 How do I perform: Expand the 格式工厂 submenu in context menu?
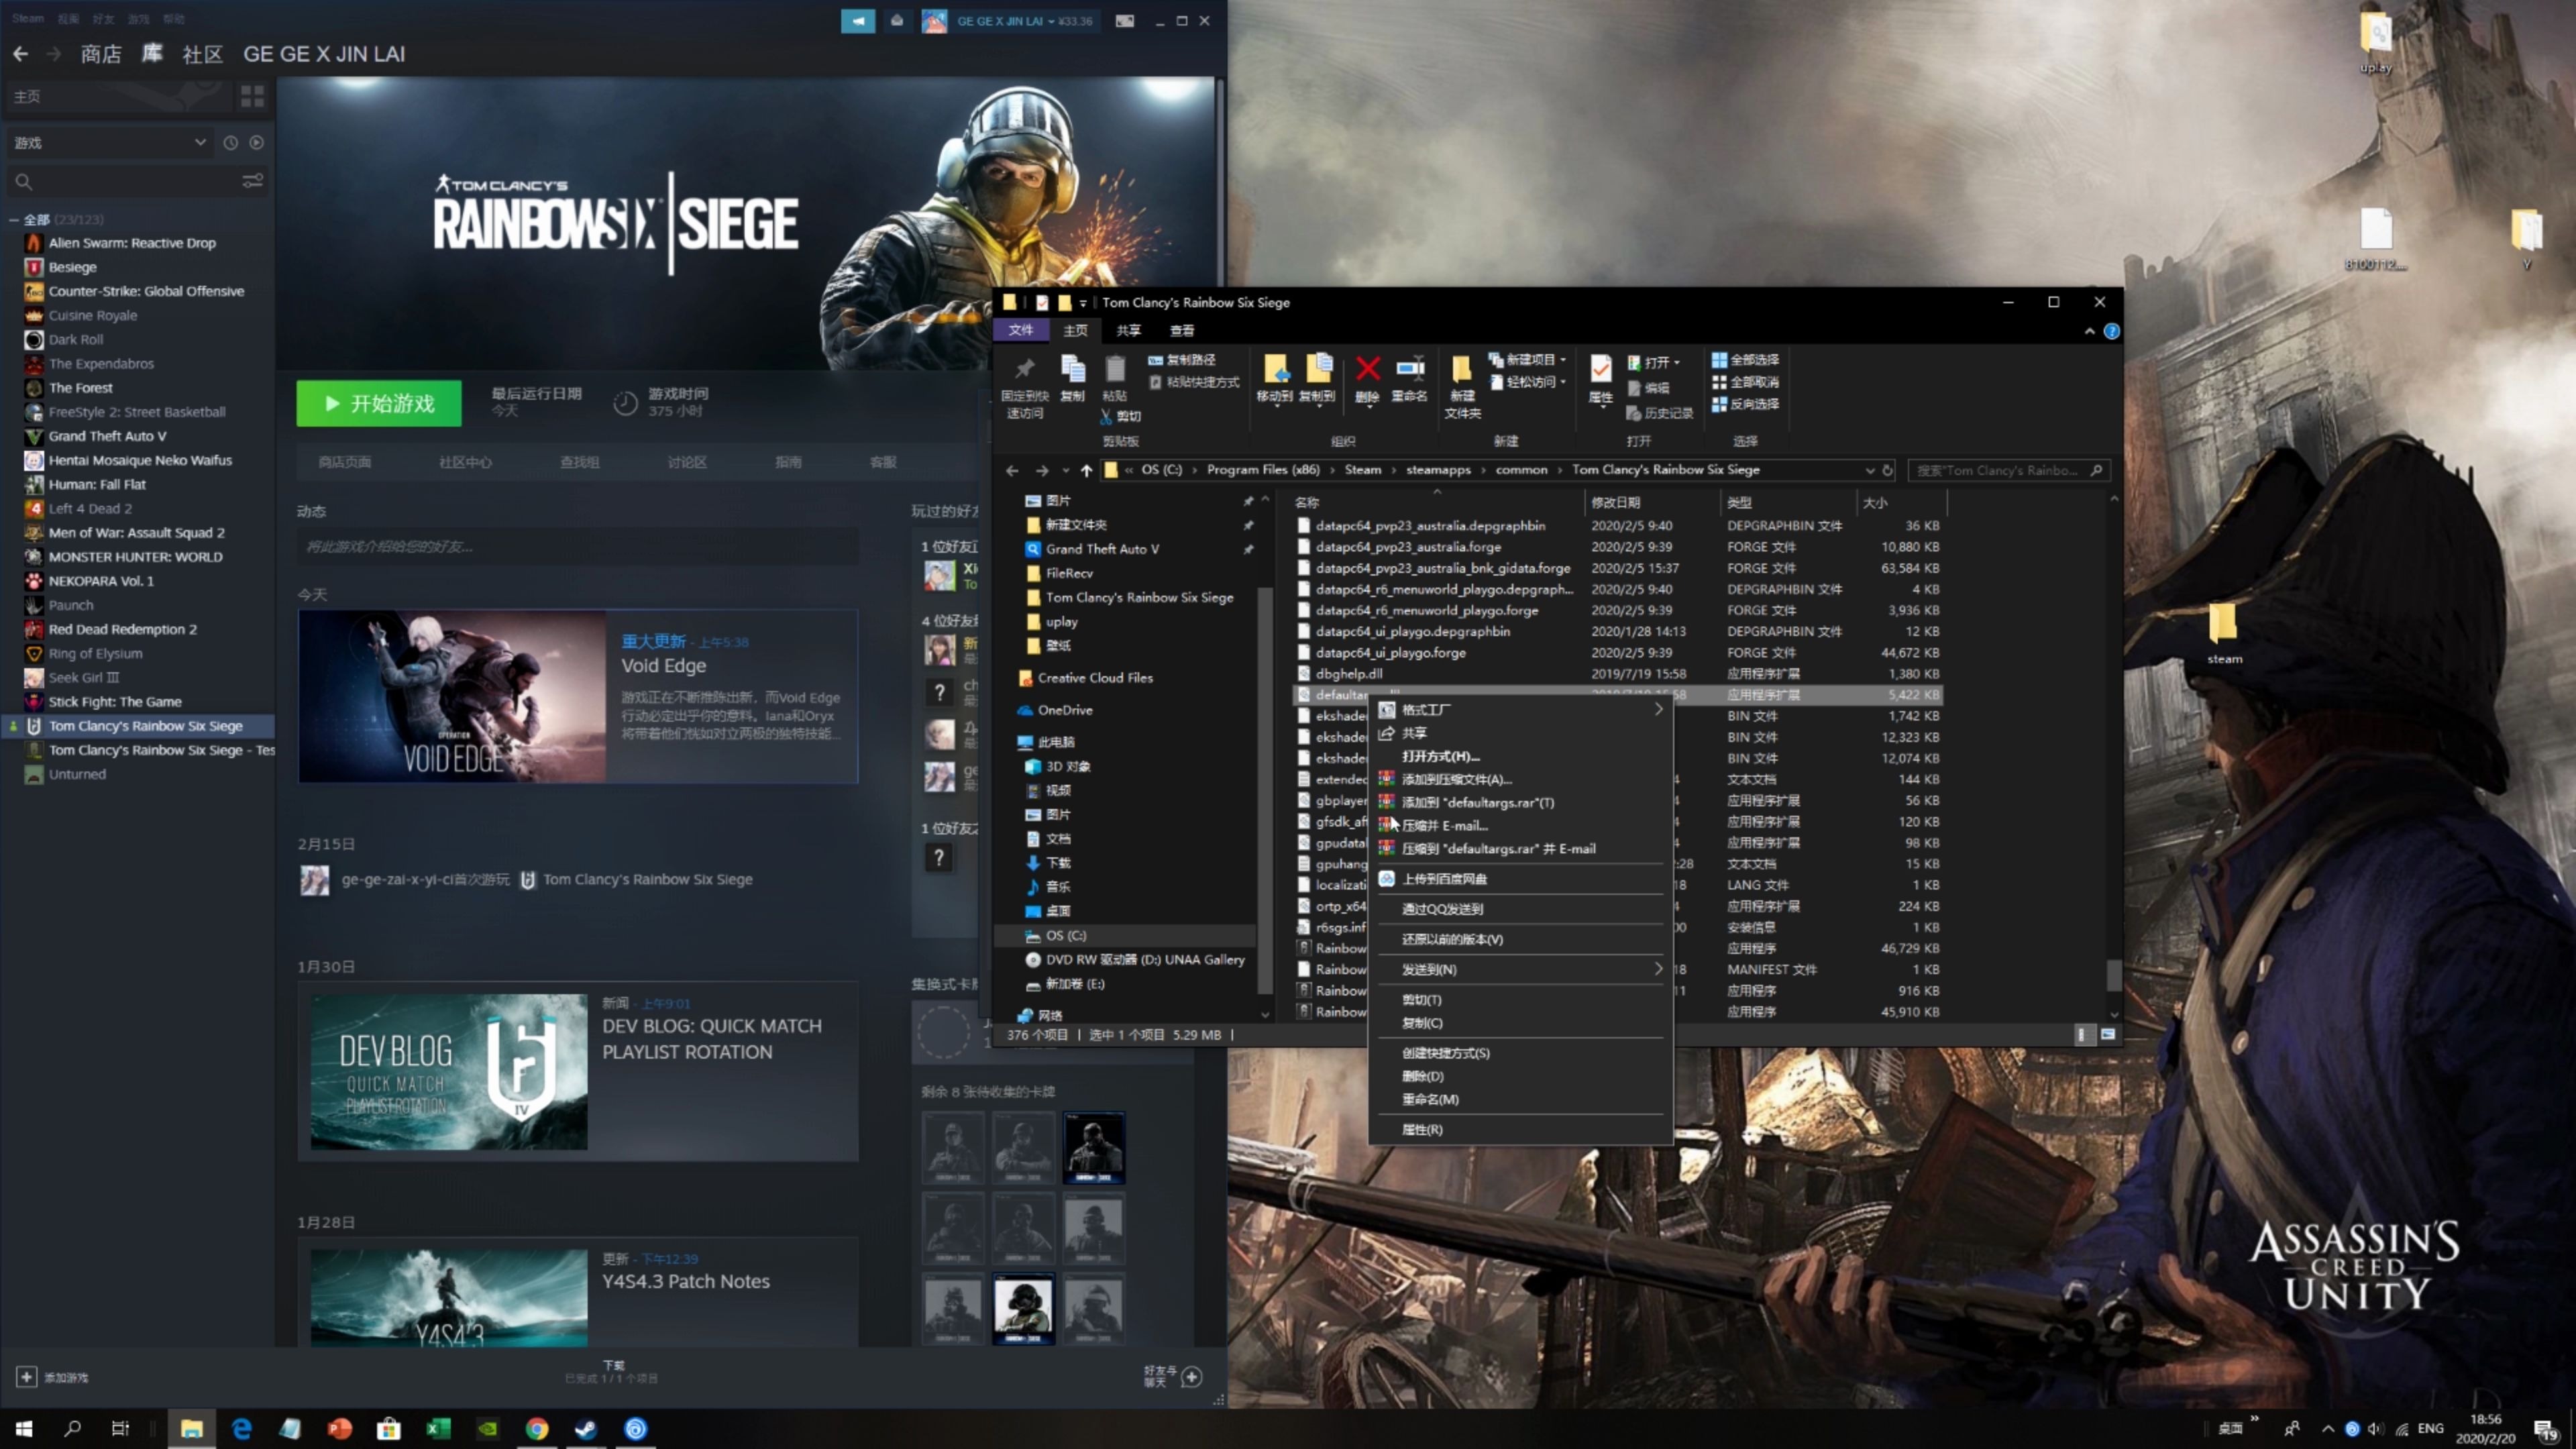1658,709
